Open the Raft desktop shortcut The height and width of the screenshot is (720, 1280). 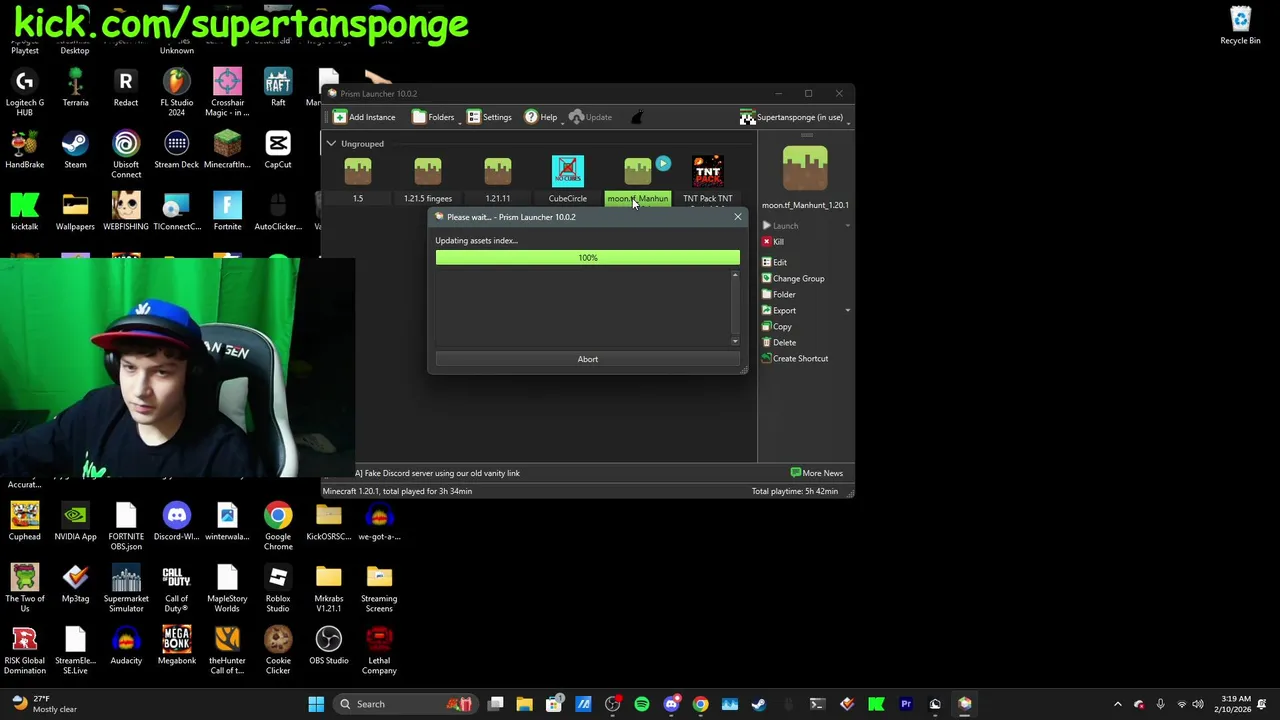pyautogui.click(x=278, y=87)
